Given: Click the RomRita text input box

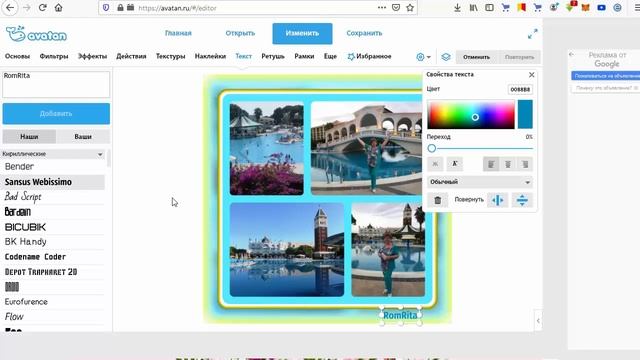Looking at the screenshot, I should pyautogui.click(x=56, y=84).
